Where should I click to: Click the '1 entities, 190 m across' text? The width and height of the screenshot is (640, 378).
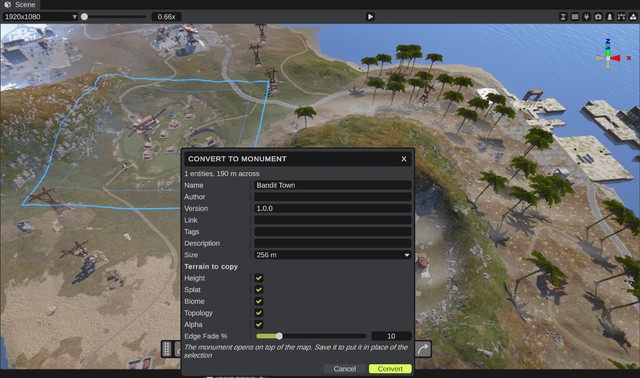click(x=221, y=174)
